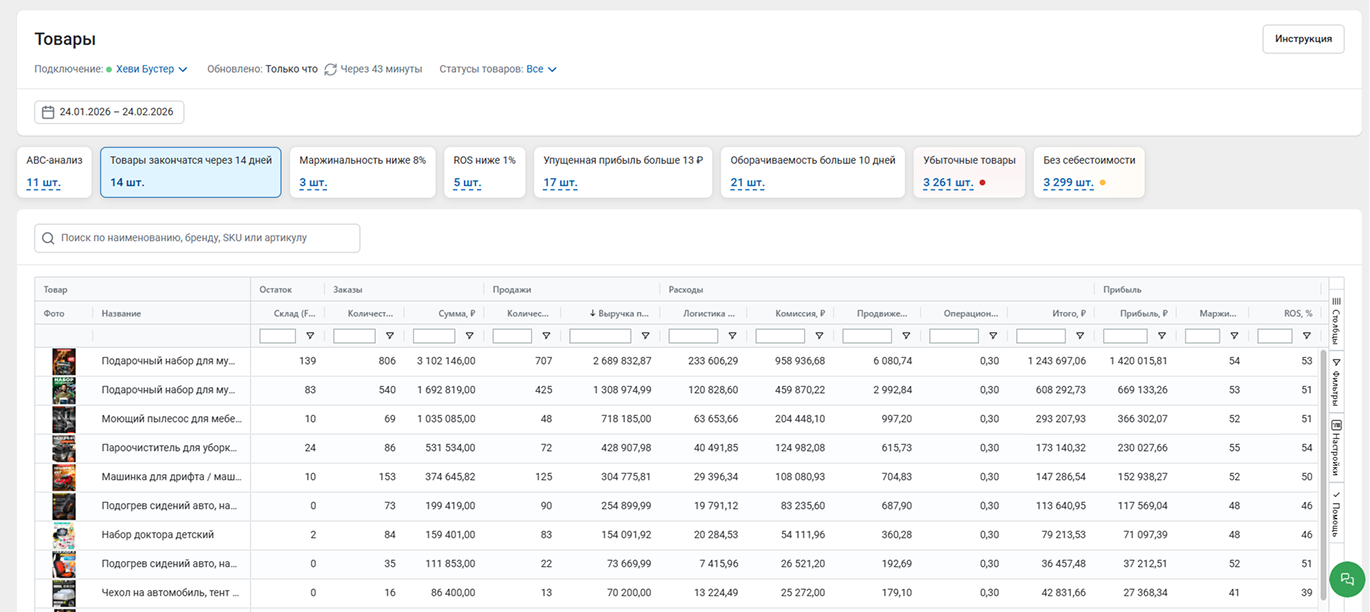Toggle the Настройки side panel
The image size is (1370, 612).
(x=1336, y=448)
